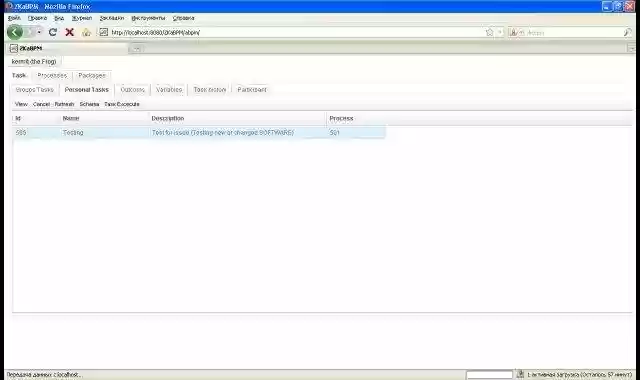The height and width of the screenshot is (380, 640).
Task: Switch to the Task tab
Action: [x=19, y=76]
